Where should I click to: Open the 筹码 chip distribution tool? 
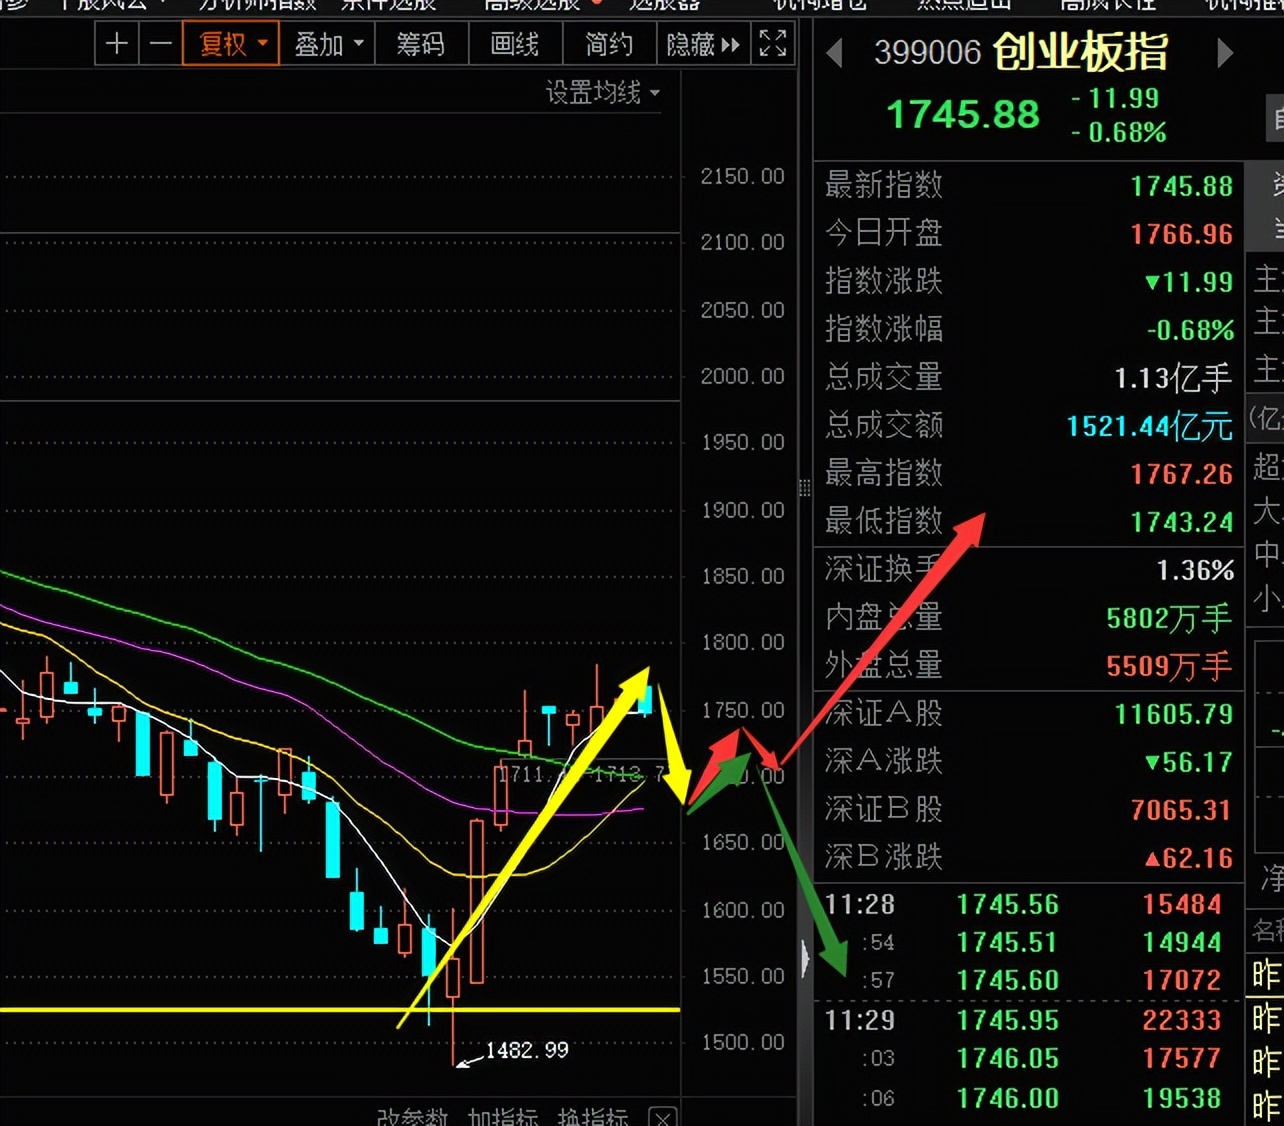[x=421, y=44]
